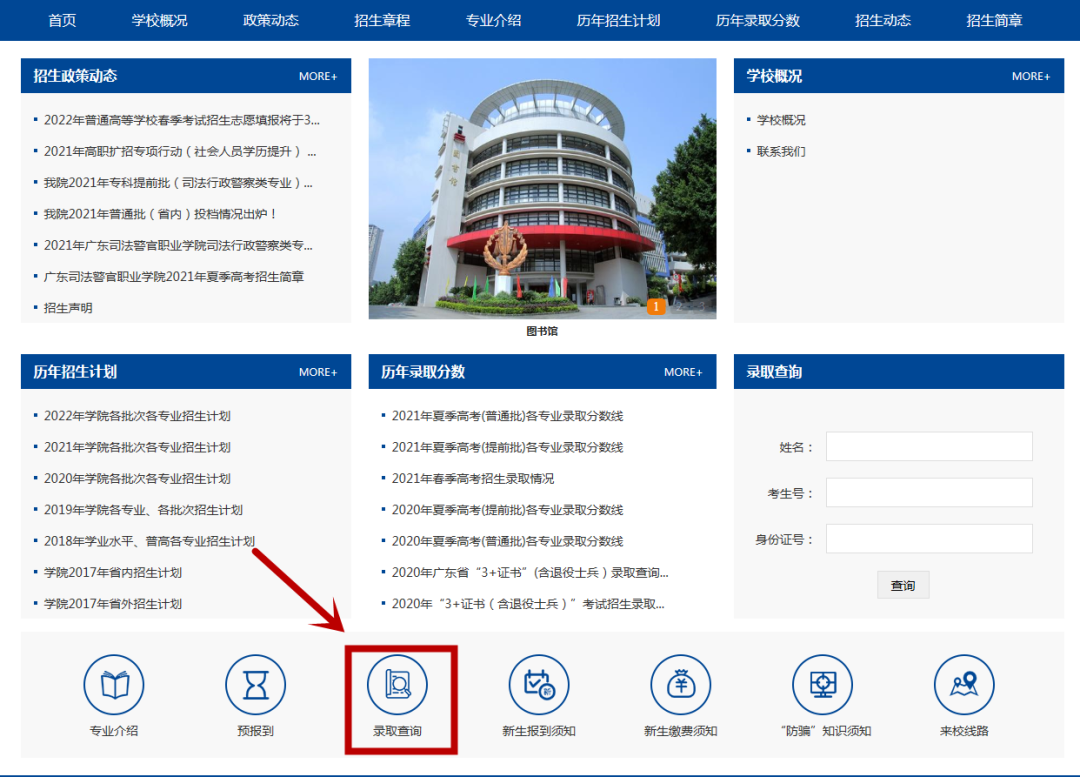Open 新生缴费须知 money bag icon
The image size is (1080, 777).
(x=681, y=685)
